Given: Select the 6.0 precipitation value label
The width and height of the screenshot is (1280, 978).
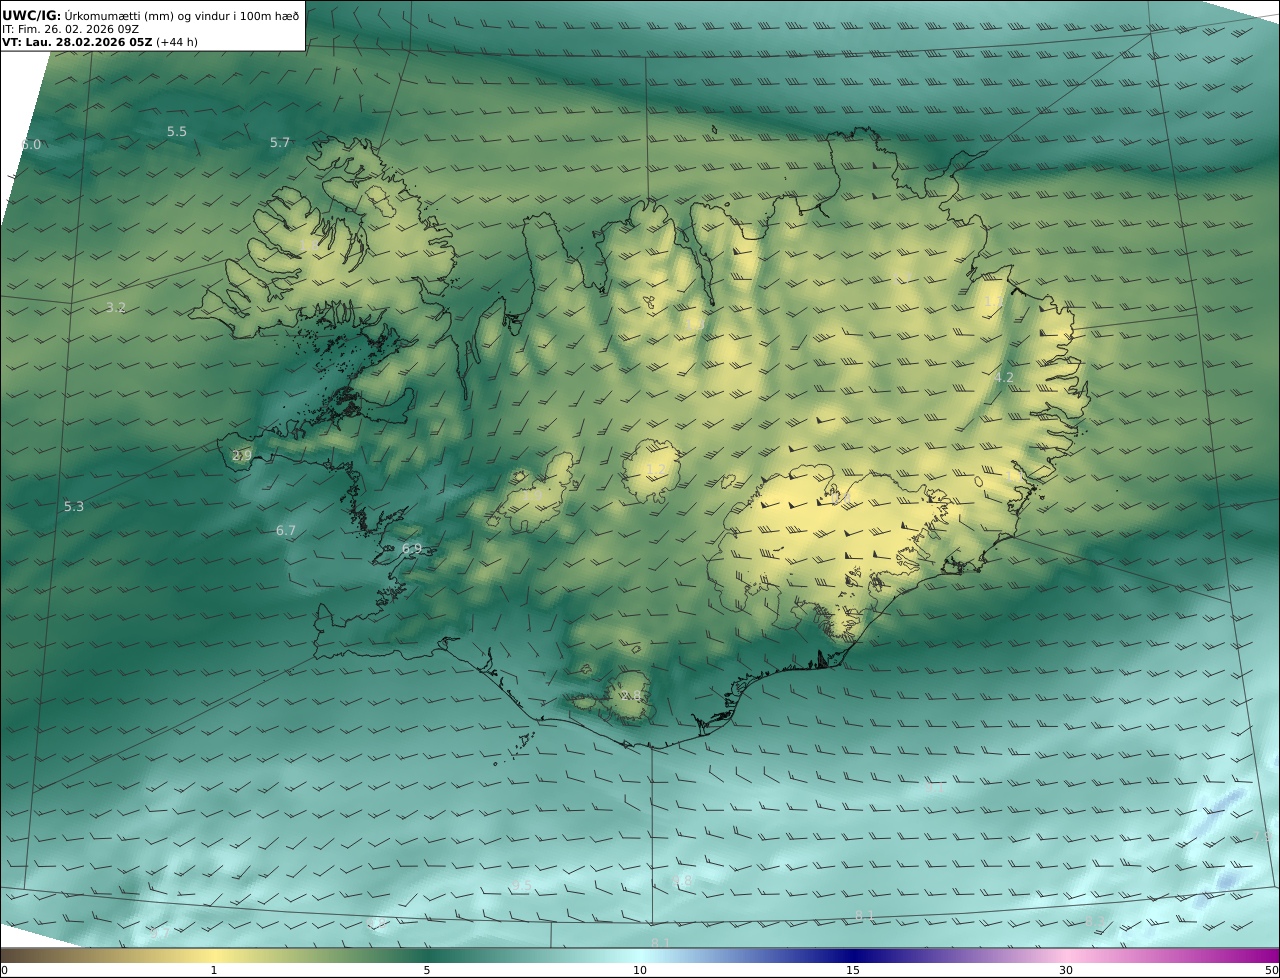Looking at the screenshot, I should [x=31, y=145].
